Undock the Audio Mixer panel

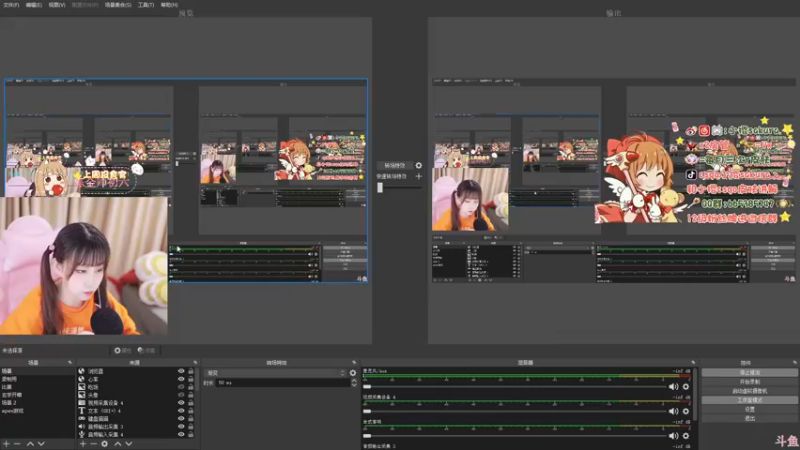pyautogui.click(x=693, y=362)
